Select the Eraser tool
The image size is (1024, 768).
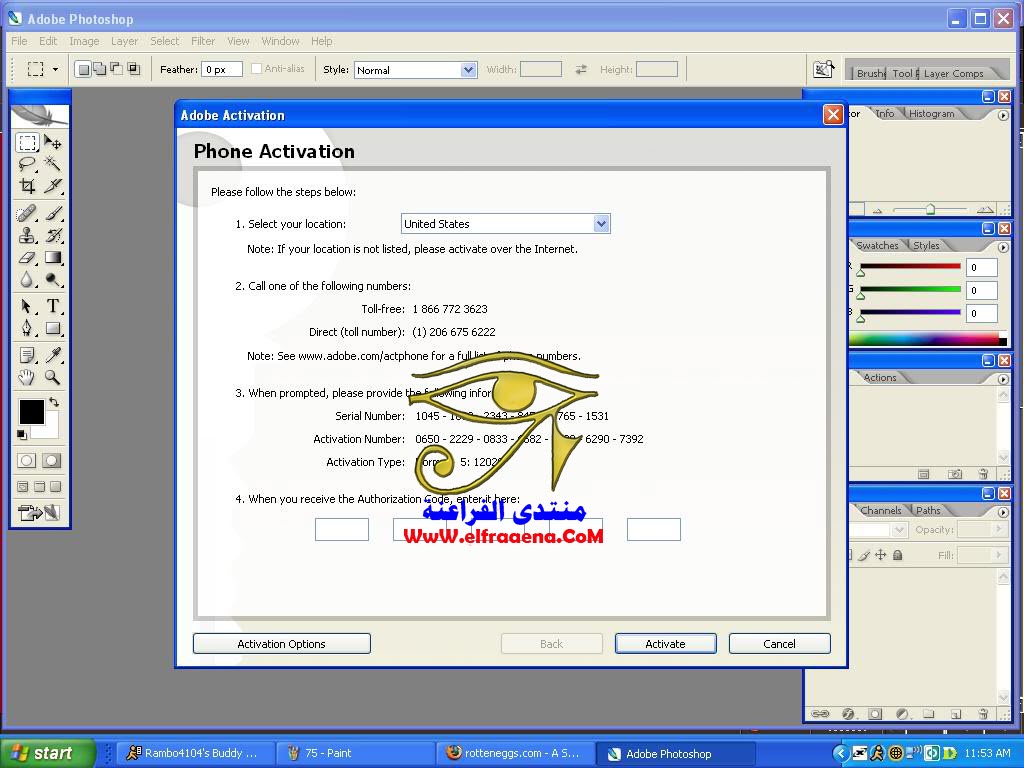[27, 257]
